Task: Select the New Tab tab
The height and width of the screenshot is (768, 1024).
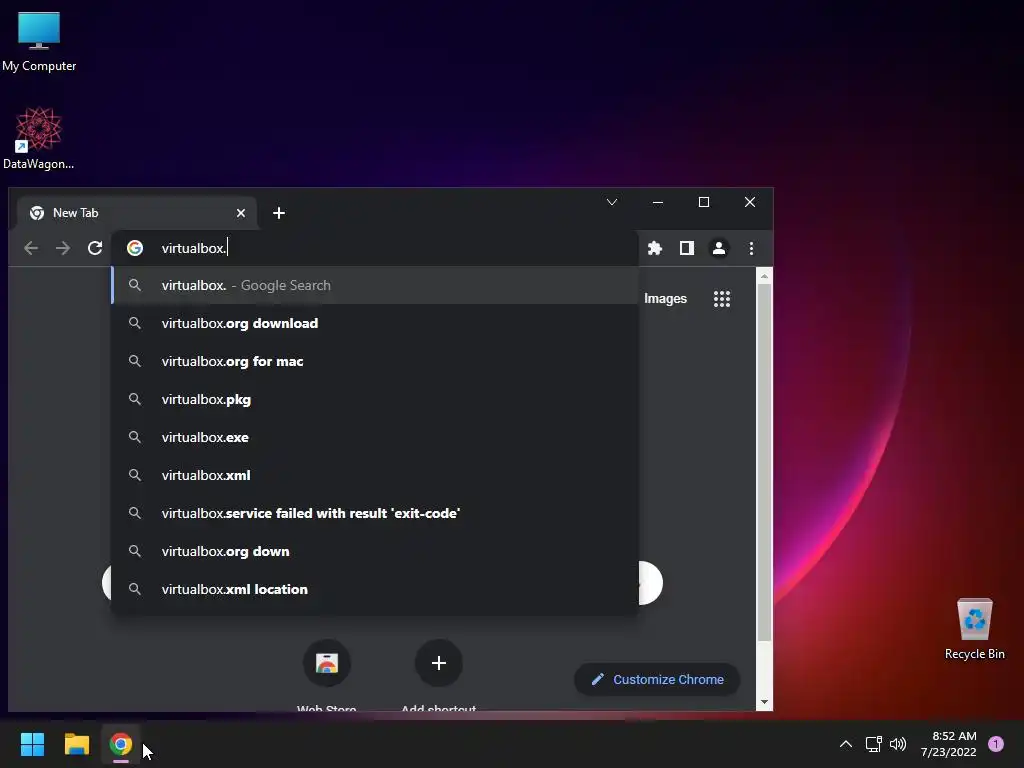Action: 136,213
